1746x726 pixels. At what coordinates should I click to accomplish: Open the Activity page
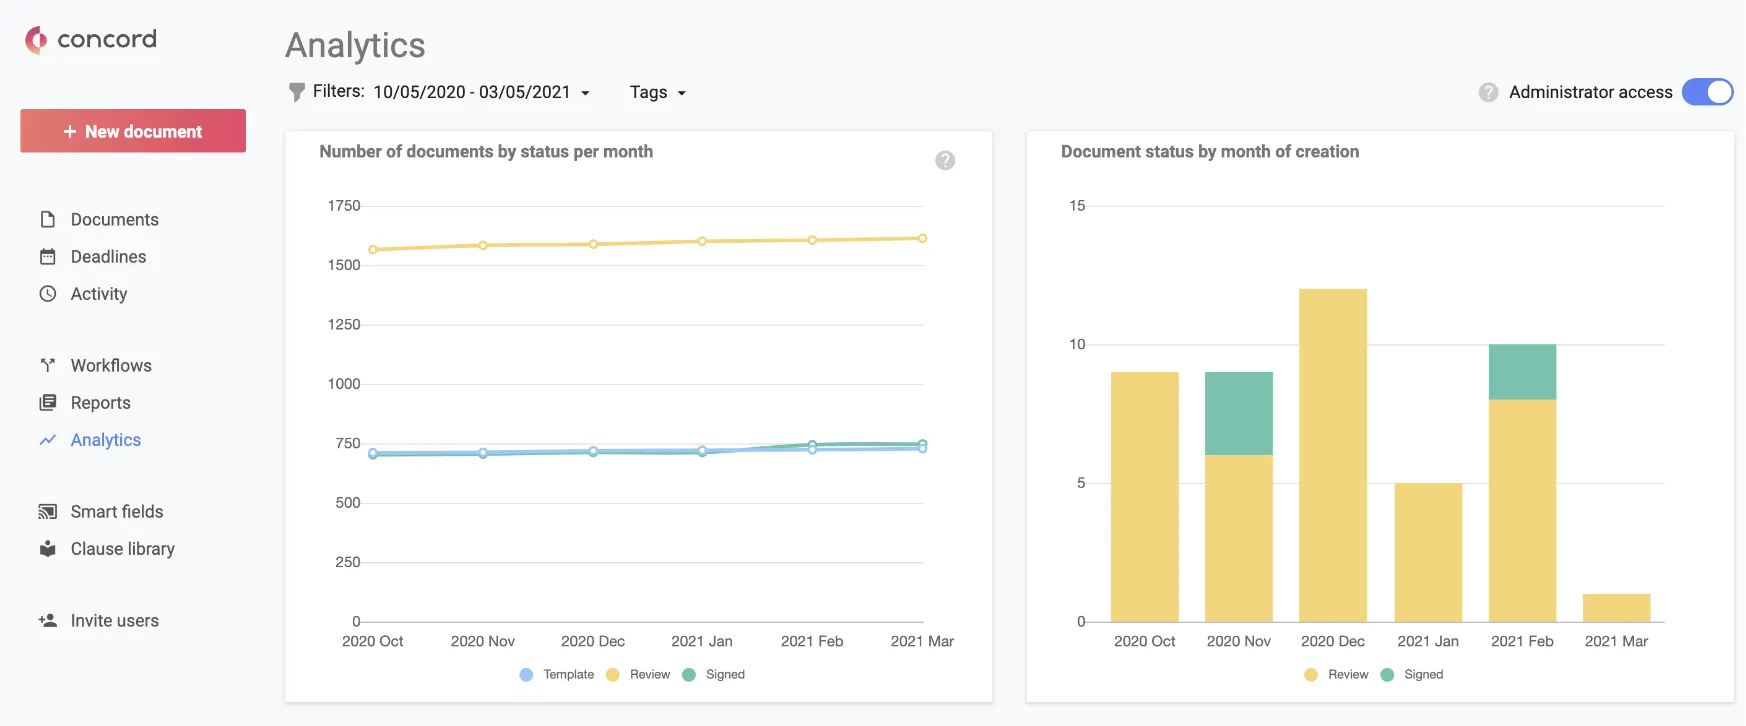[x=98, y=294]
